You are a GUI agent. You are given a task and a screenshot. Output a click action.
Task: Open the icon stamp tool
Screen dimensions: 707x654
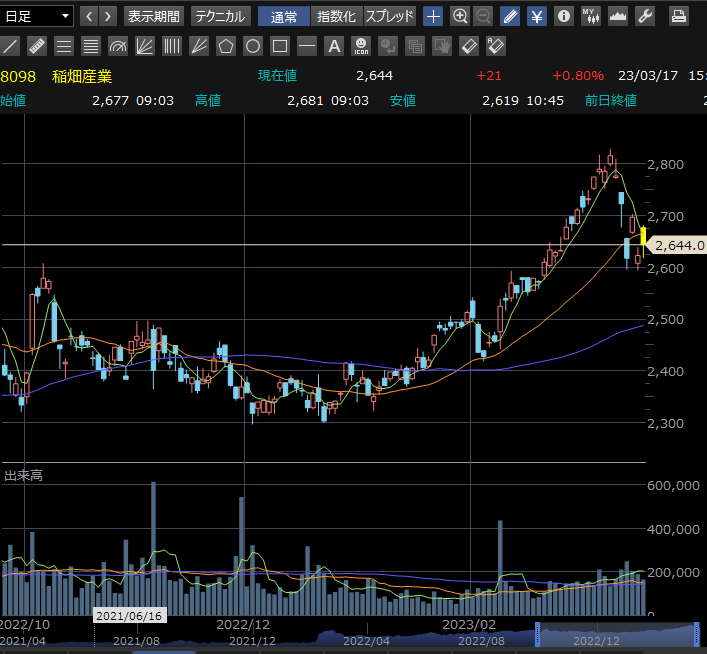pos(361,46)
